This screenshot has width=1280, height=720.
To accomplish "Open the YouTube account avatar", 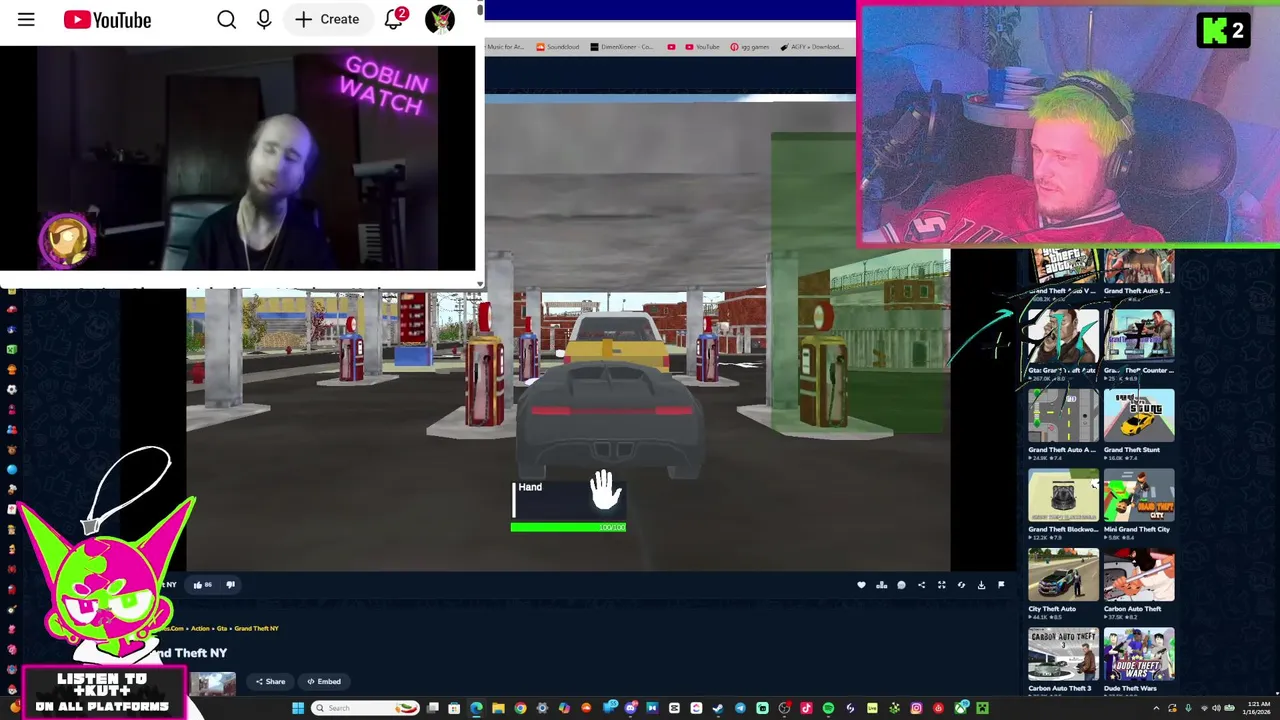I will tap(440, 20).
